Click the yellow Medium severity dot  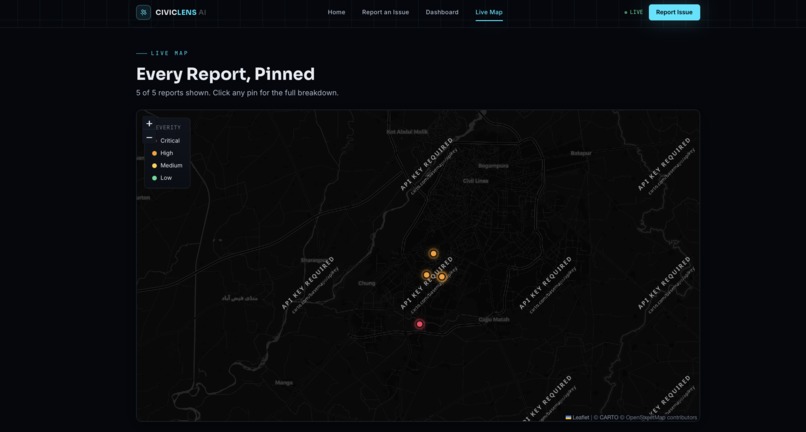[x=154, y=166]
